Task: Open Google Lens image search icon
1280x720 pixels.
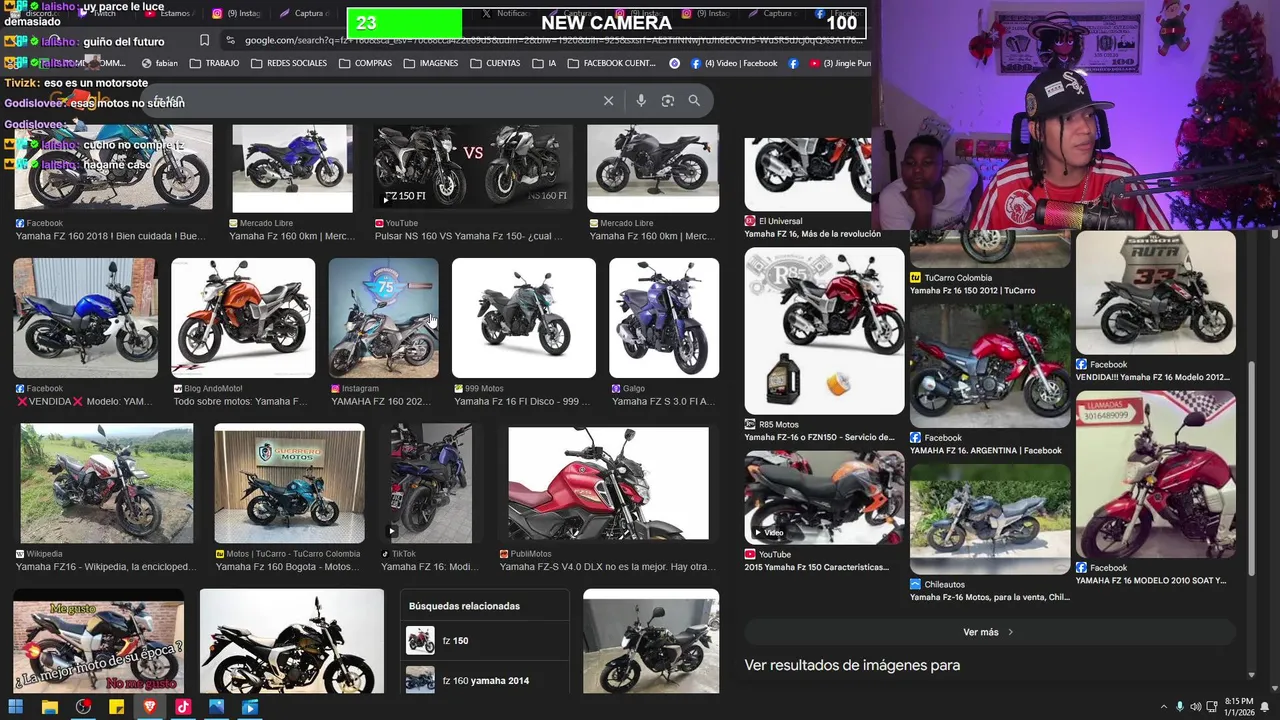Action: click(x=668, y=101)
